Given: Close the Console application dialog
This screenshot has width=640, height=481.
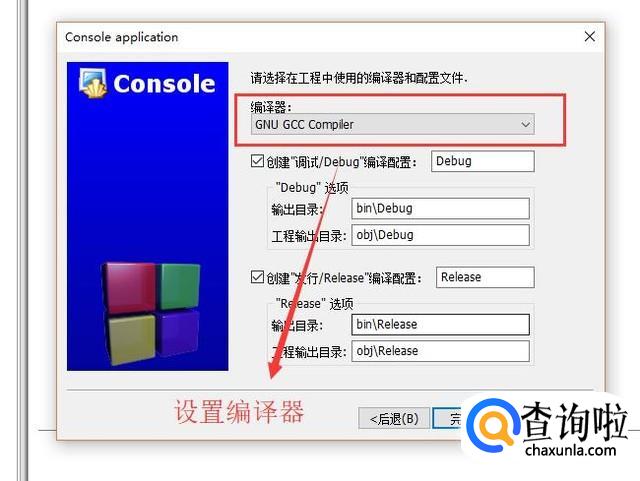Looking at the screenshot, I should [589, 37].
